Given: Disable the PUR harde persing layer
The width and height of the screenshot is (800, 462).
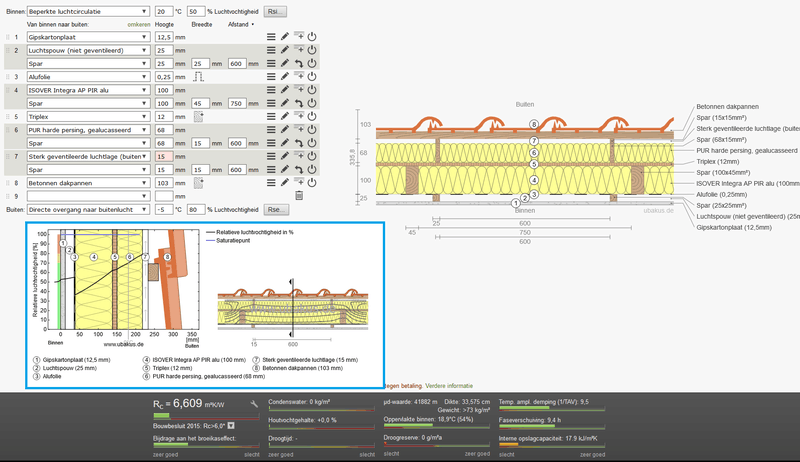Looking at the screenshot, I should (311, 130).
